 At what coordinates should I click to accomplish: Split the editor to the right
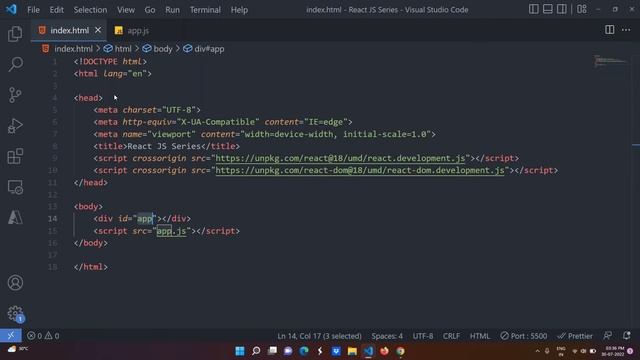(609, 30)
